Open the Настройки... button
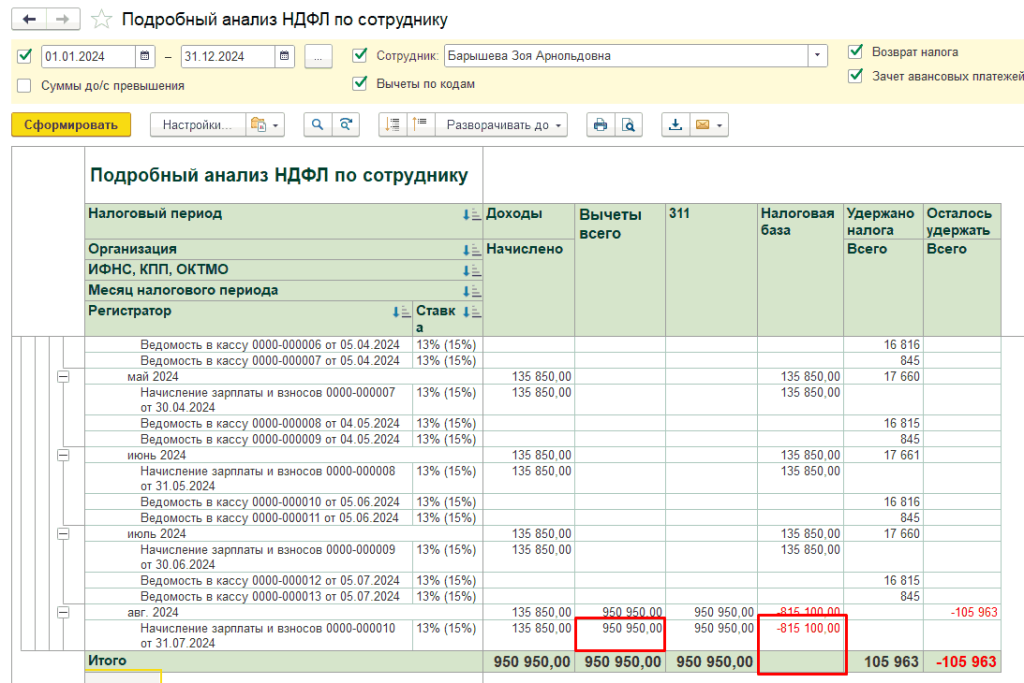1024x683 pixels. coord(197,125)
